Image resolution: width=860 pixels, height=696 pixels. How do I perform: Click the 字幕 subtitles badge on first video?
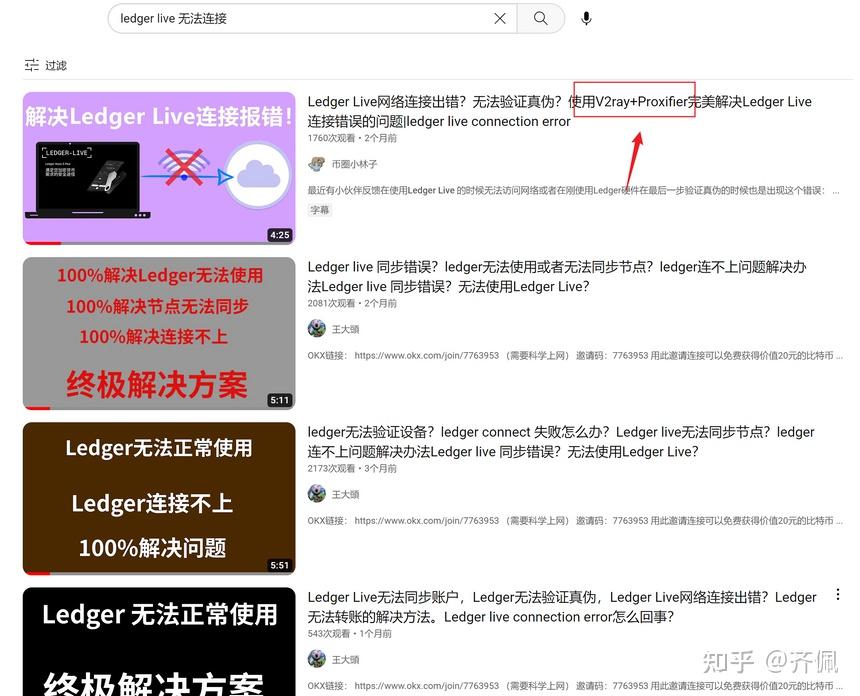pyautogui.click(x=319, y=208)
